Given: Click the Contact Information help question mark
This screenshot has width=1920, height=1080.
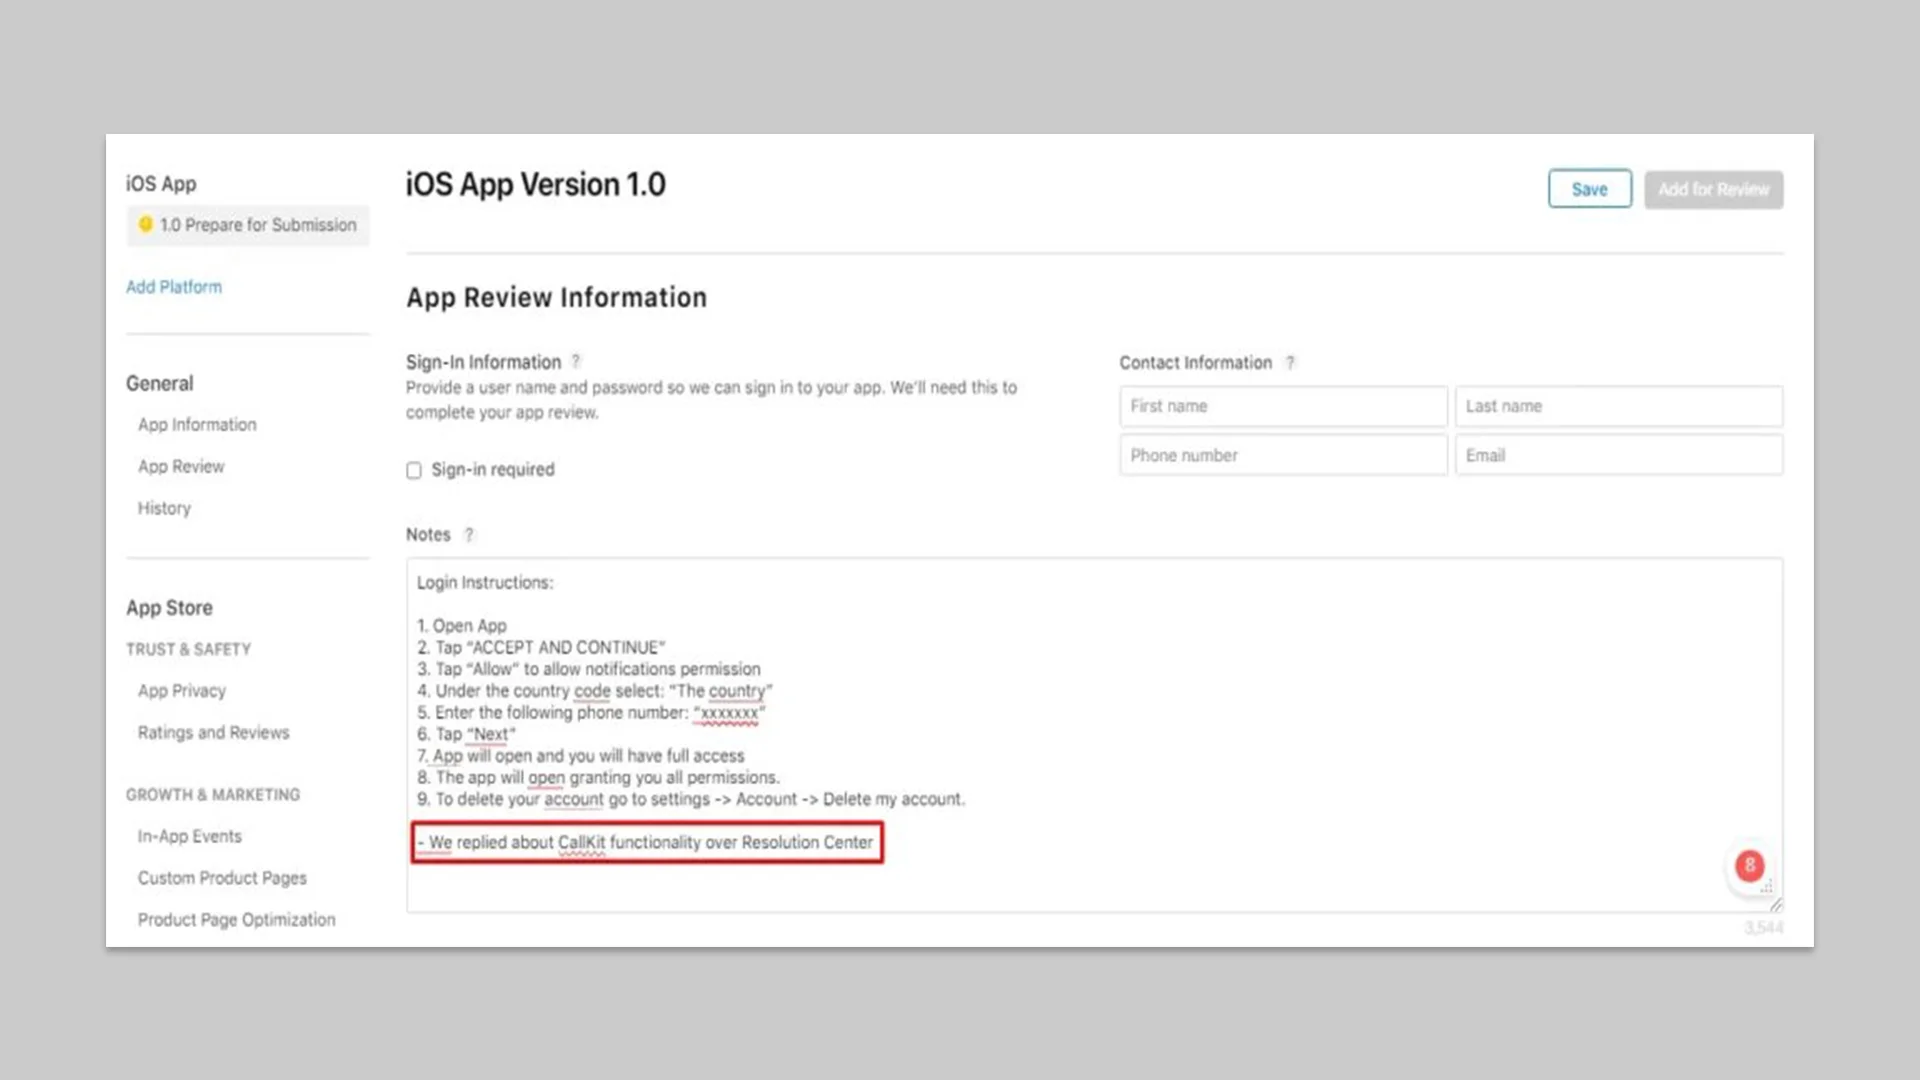Looking at the screenshot, I should click(1290, 363).
